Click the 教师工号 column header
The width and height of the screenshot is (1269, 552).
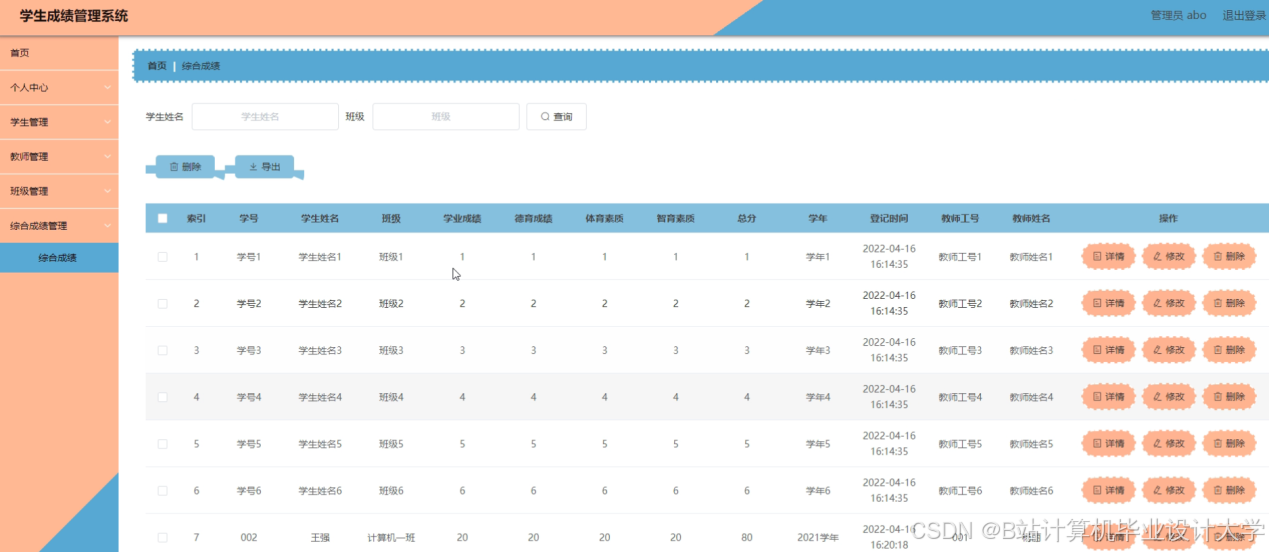click(x=959, y=218)
